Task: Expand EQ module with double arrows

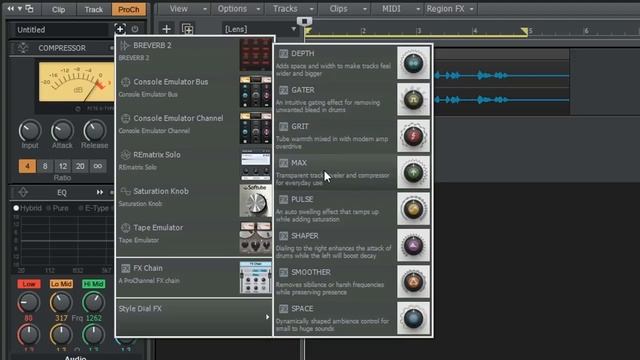Action: pos(100,192)
